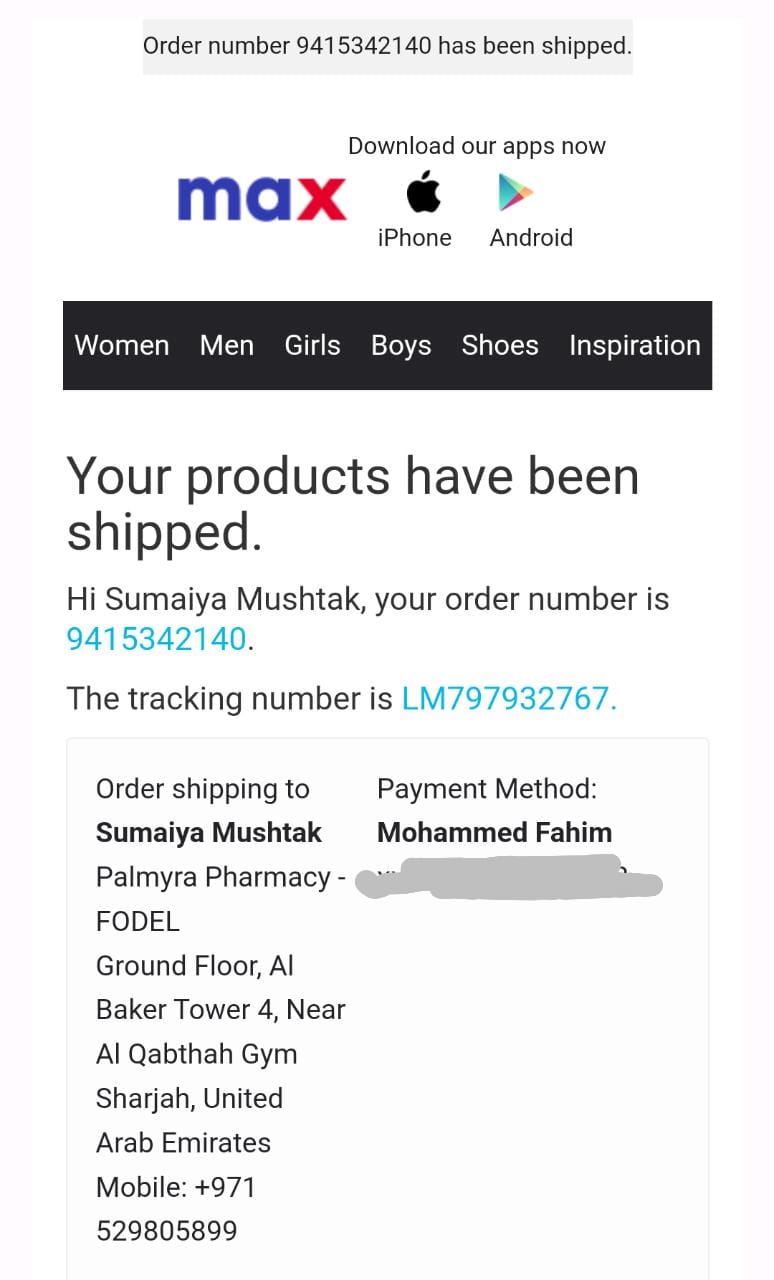Click the "Your products have been shipped" heading
The height and width of the screenshot is (1280, 774).
352,503
